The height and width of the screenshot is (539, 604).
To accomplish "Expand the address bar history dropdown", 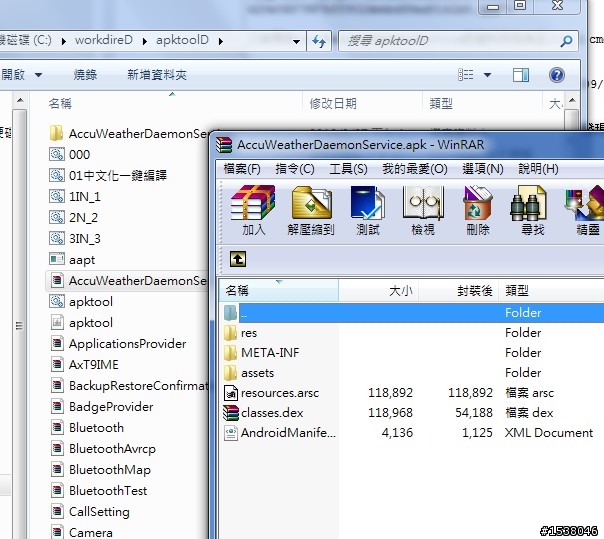I will [296, 41].
